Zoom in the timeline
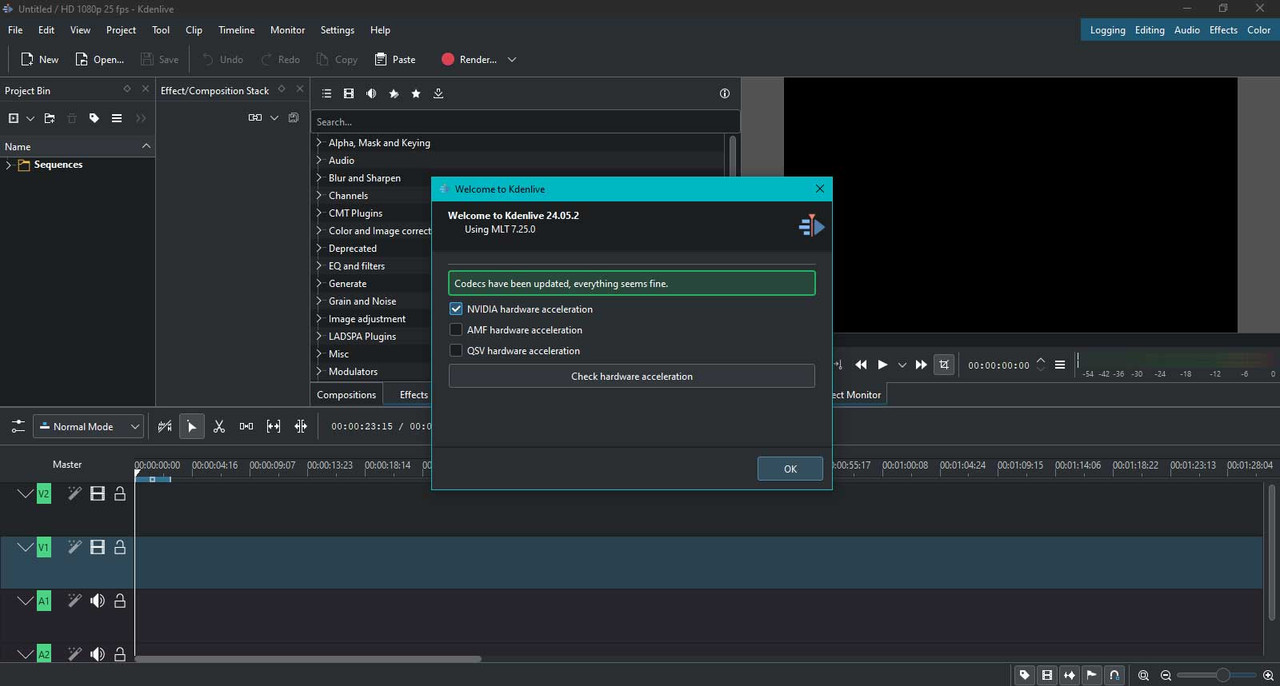1280x686 pixels. (x=1268, y=676)
